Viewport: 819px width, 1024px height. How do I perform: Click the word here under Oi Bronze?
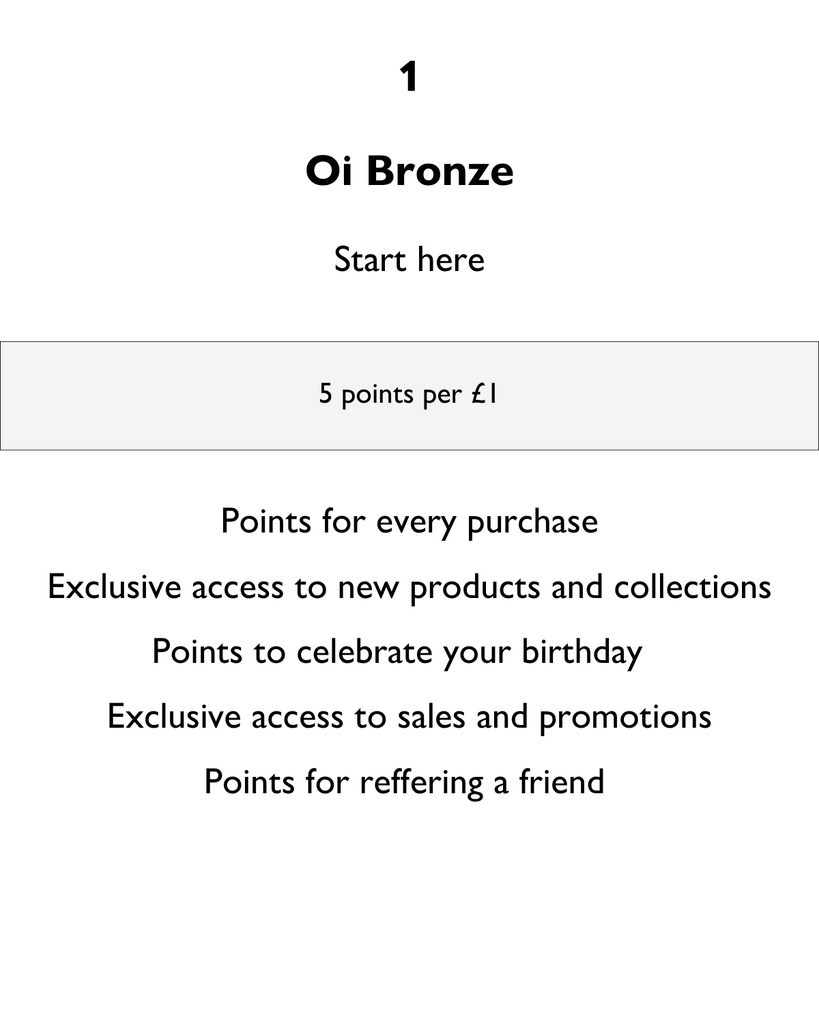click(x=451, y=259)
